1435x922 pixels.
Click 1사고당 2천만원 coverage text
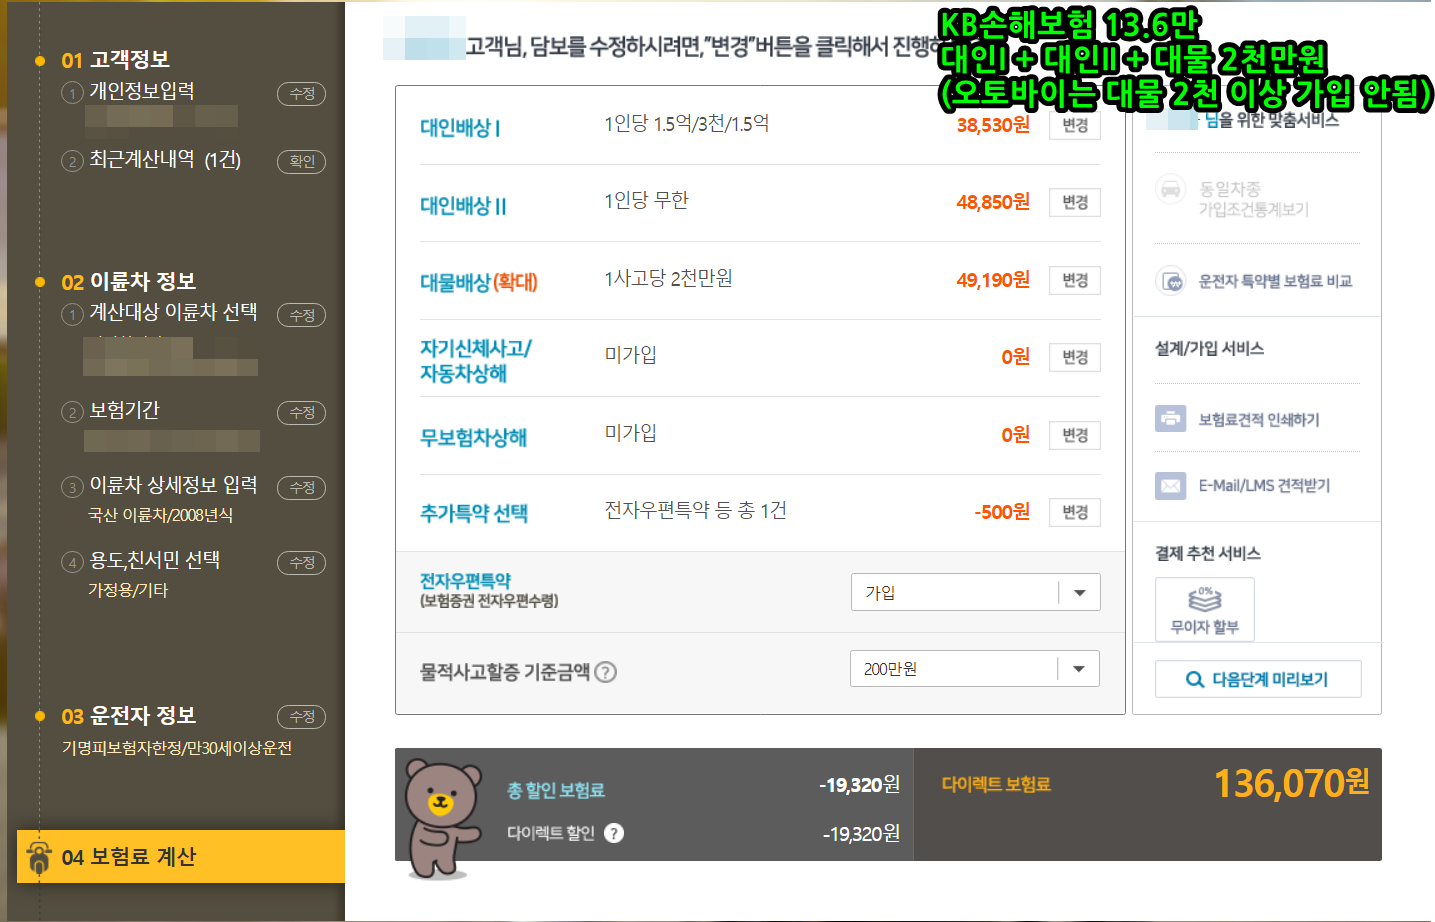coord(668,278)
